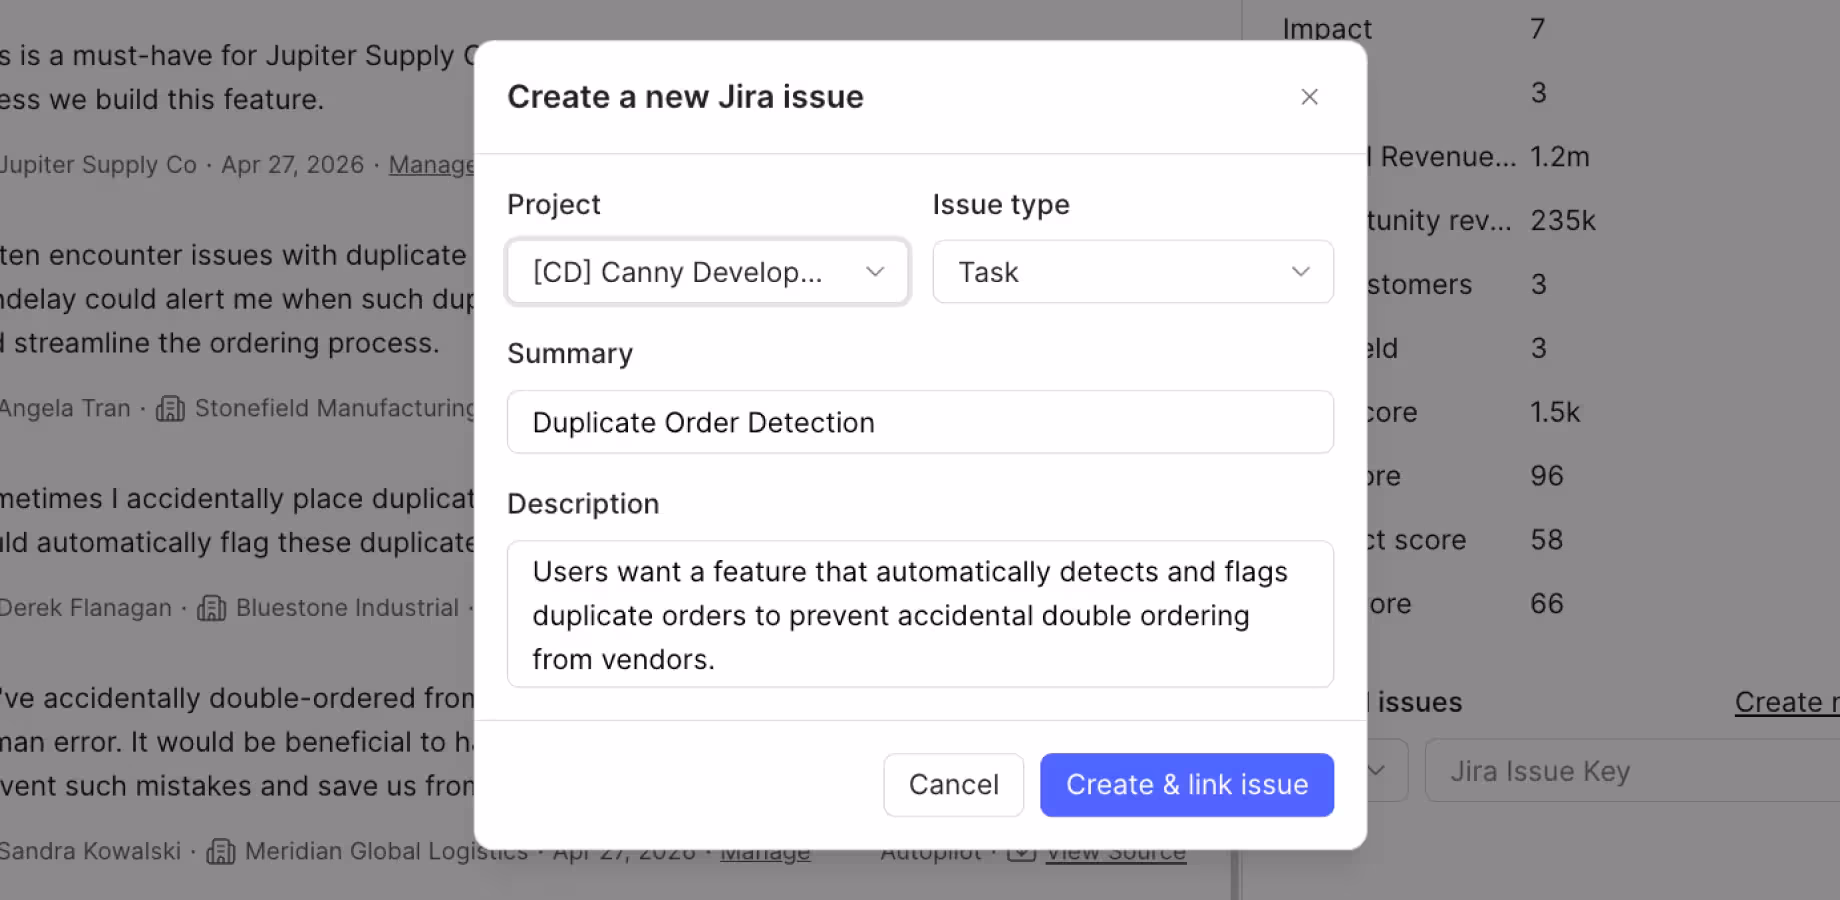The height and width of the screenshot is (900, 1840).
Task: Click the Sandra Kowalski author name
Action: [x=90, y=851]
